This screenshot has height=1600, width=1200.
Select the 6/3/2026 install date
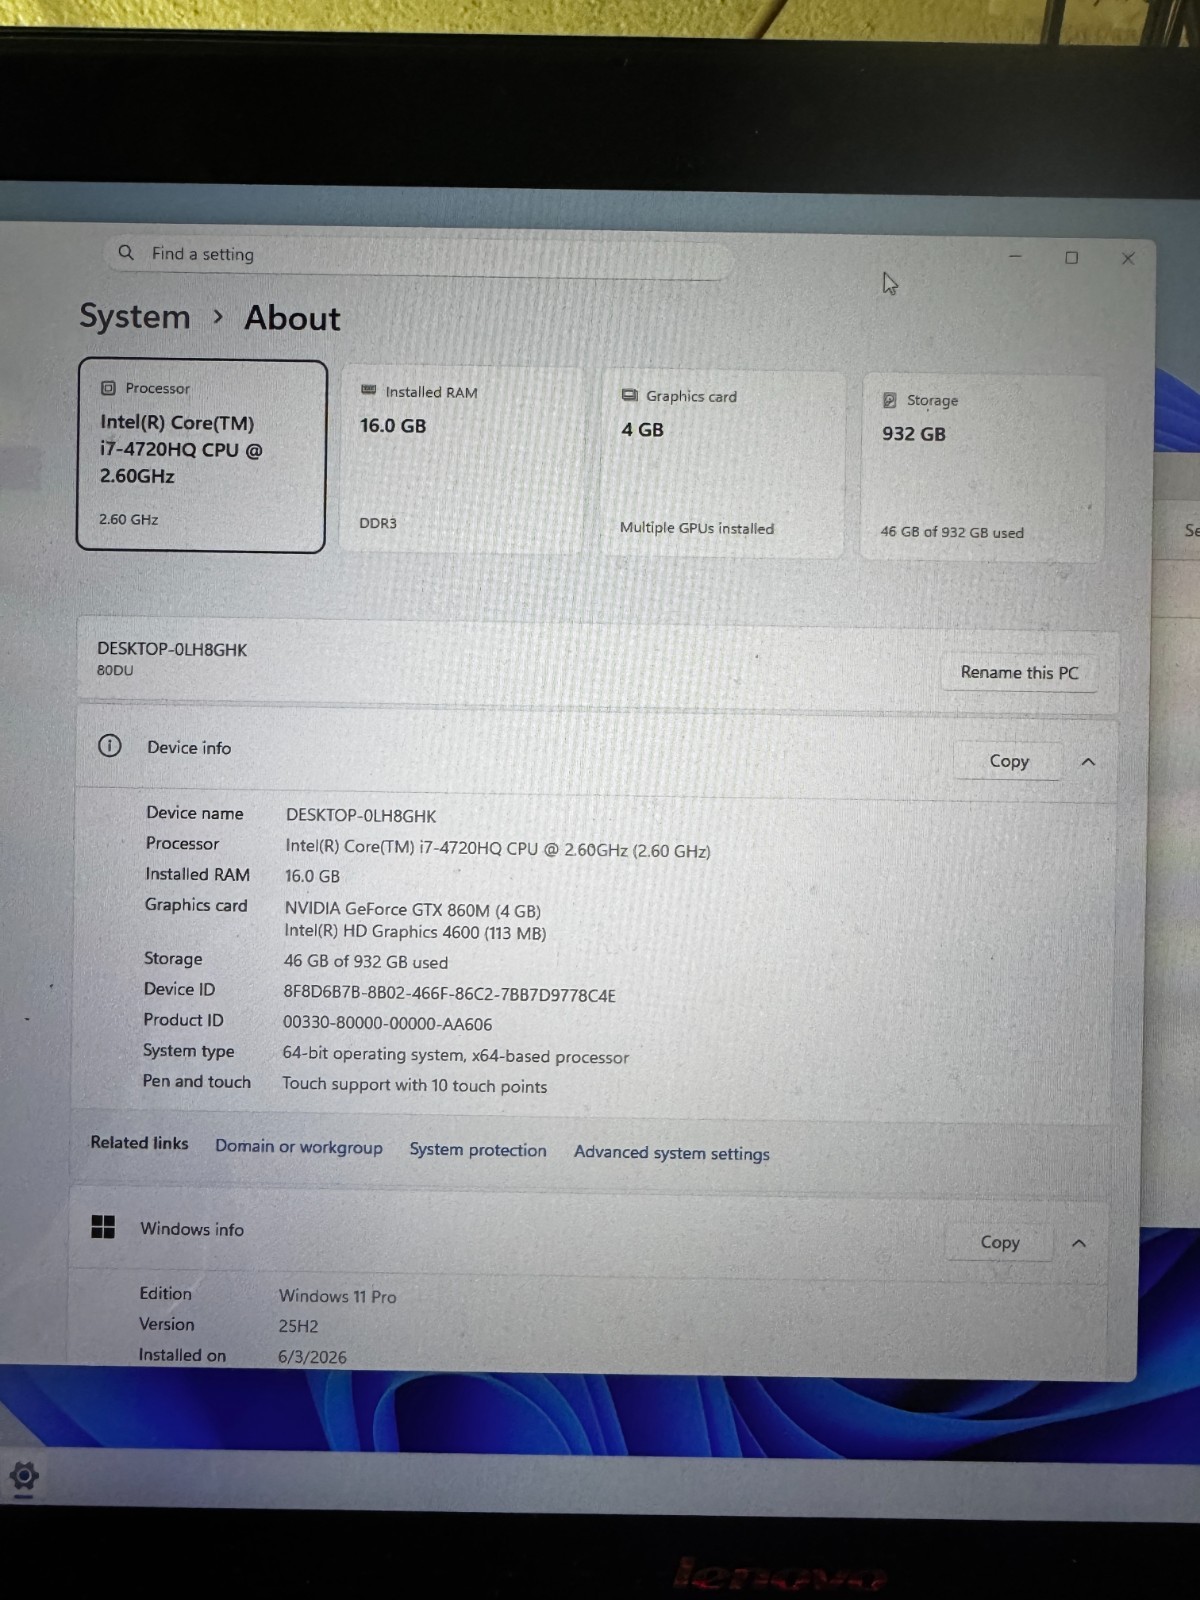click(312, 1357)
